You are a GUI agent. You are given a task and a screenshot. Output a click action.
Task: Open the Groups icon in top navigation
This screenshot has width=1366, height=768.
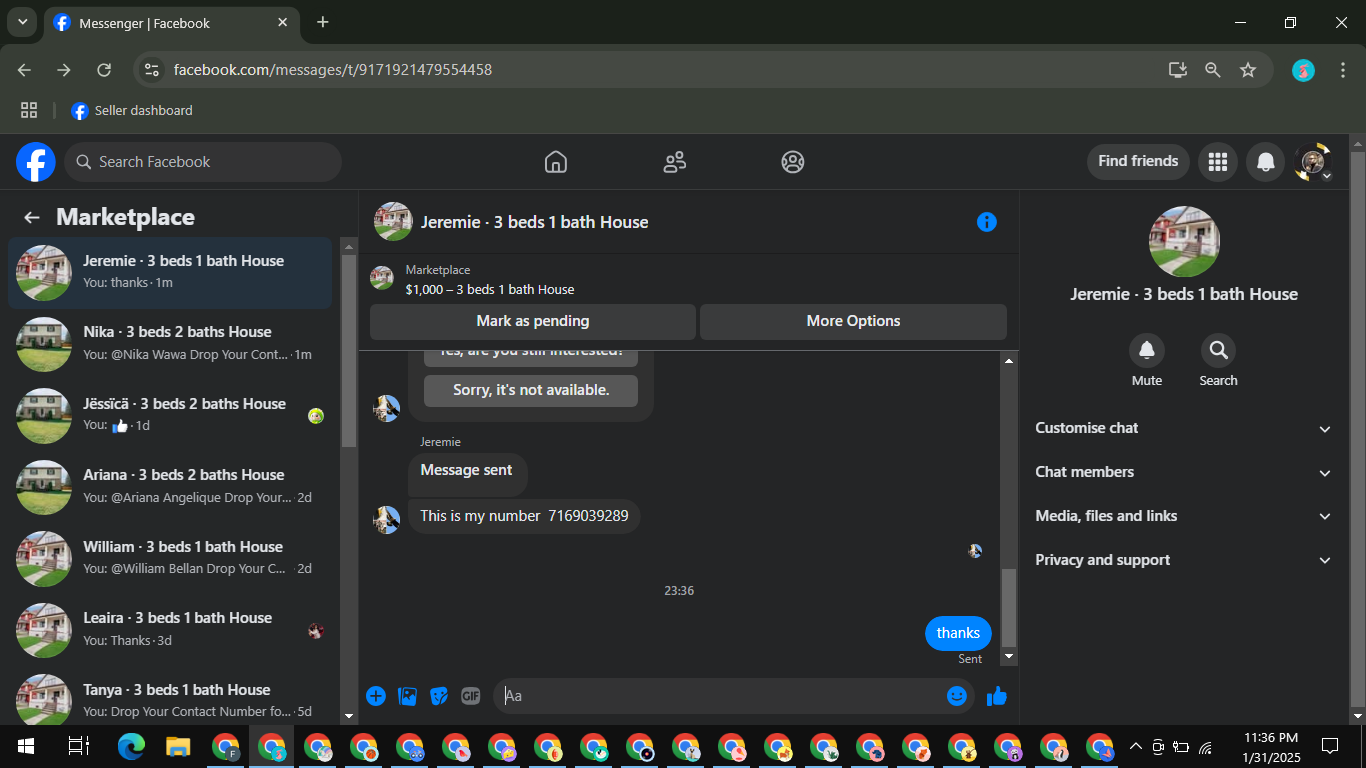click(x=793, y=162)
